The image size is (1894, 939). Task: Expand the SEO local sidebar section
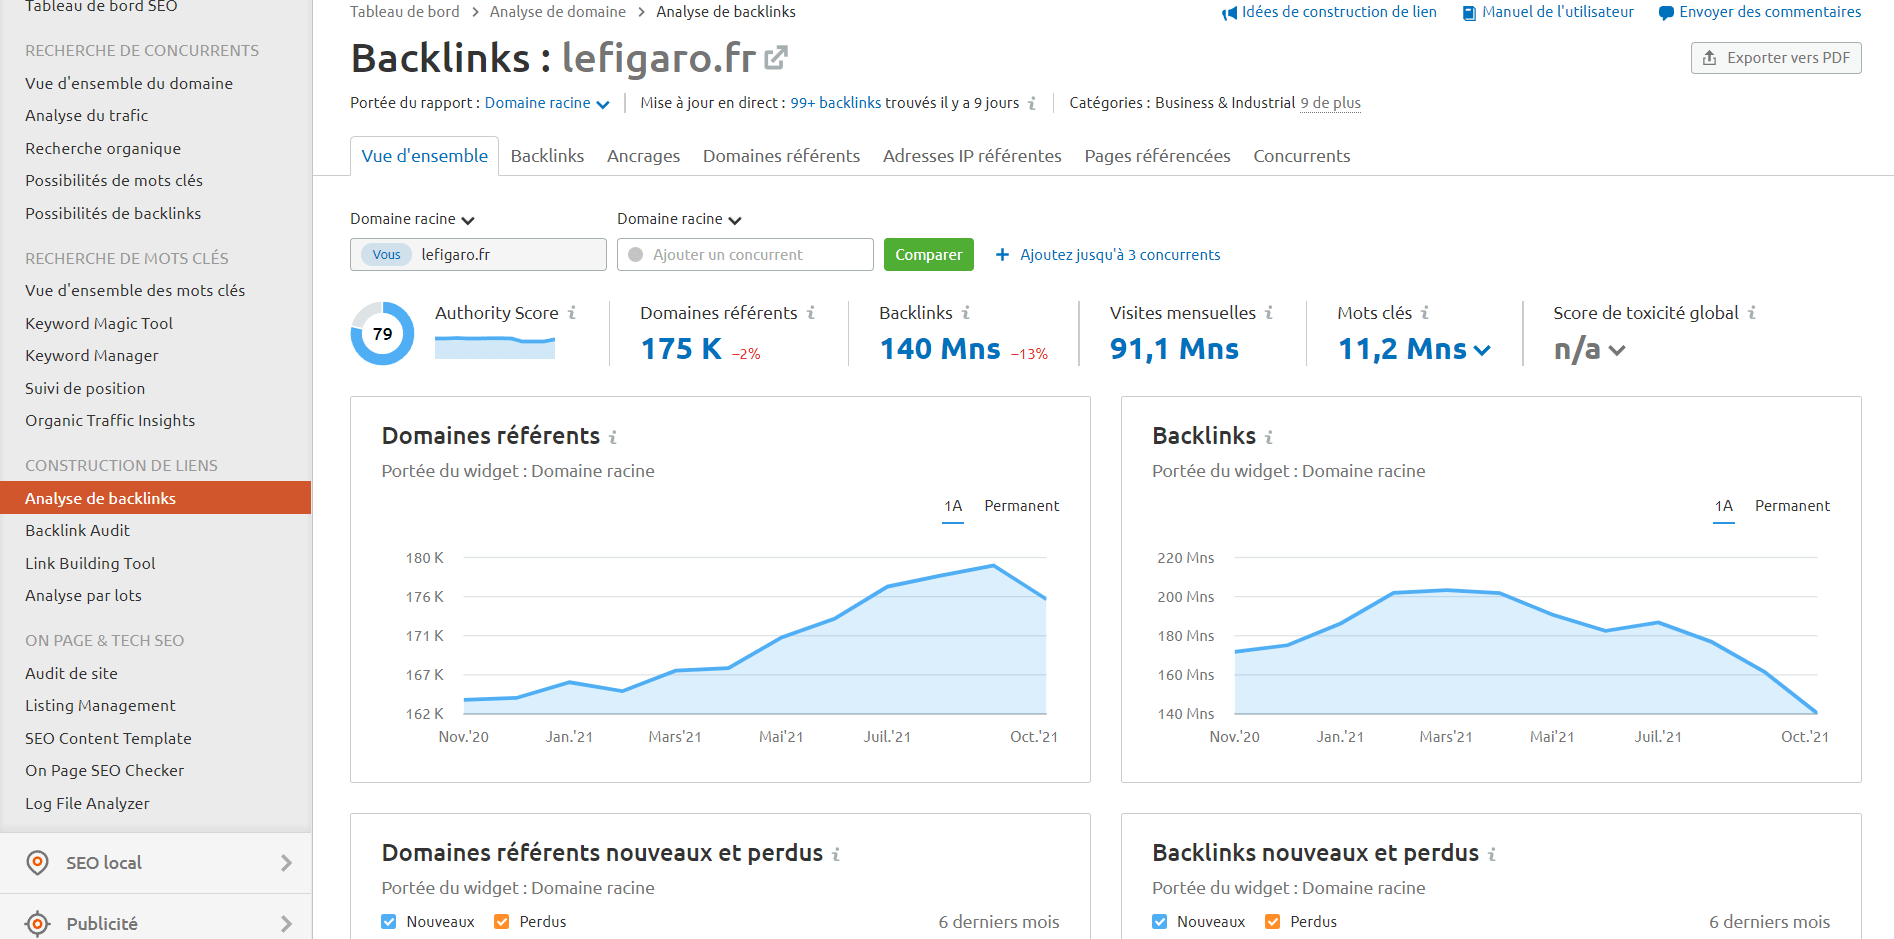(x=286, y=863)
